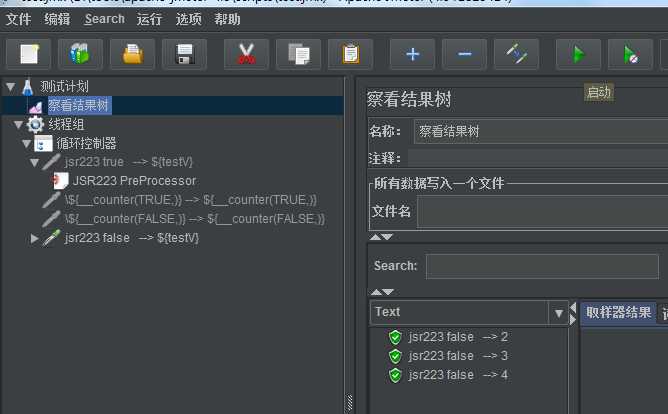Select the 线程组 tree item
The image size is (668, 414).
[66, 124]
